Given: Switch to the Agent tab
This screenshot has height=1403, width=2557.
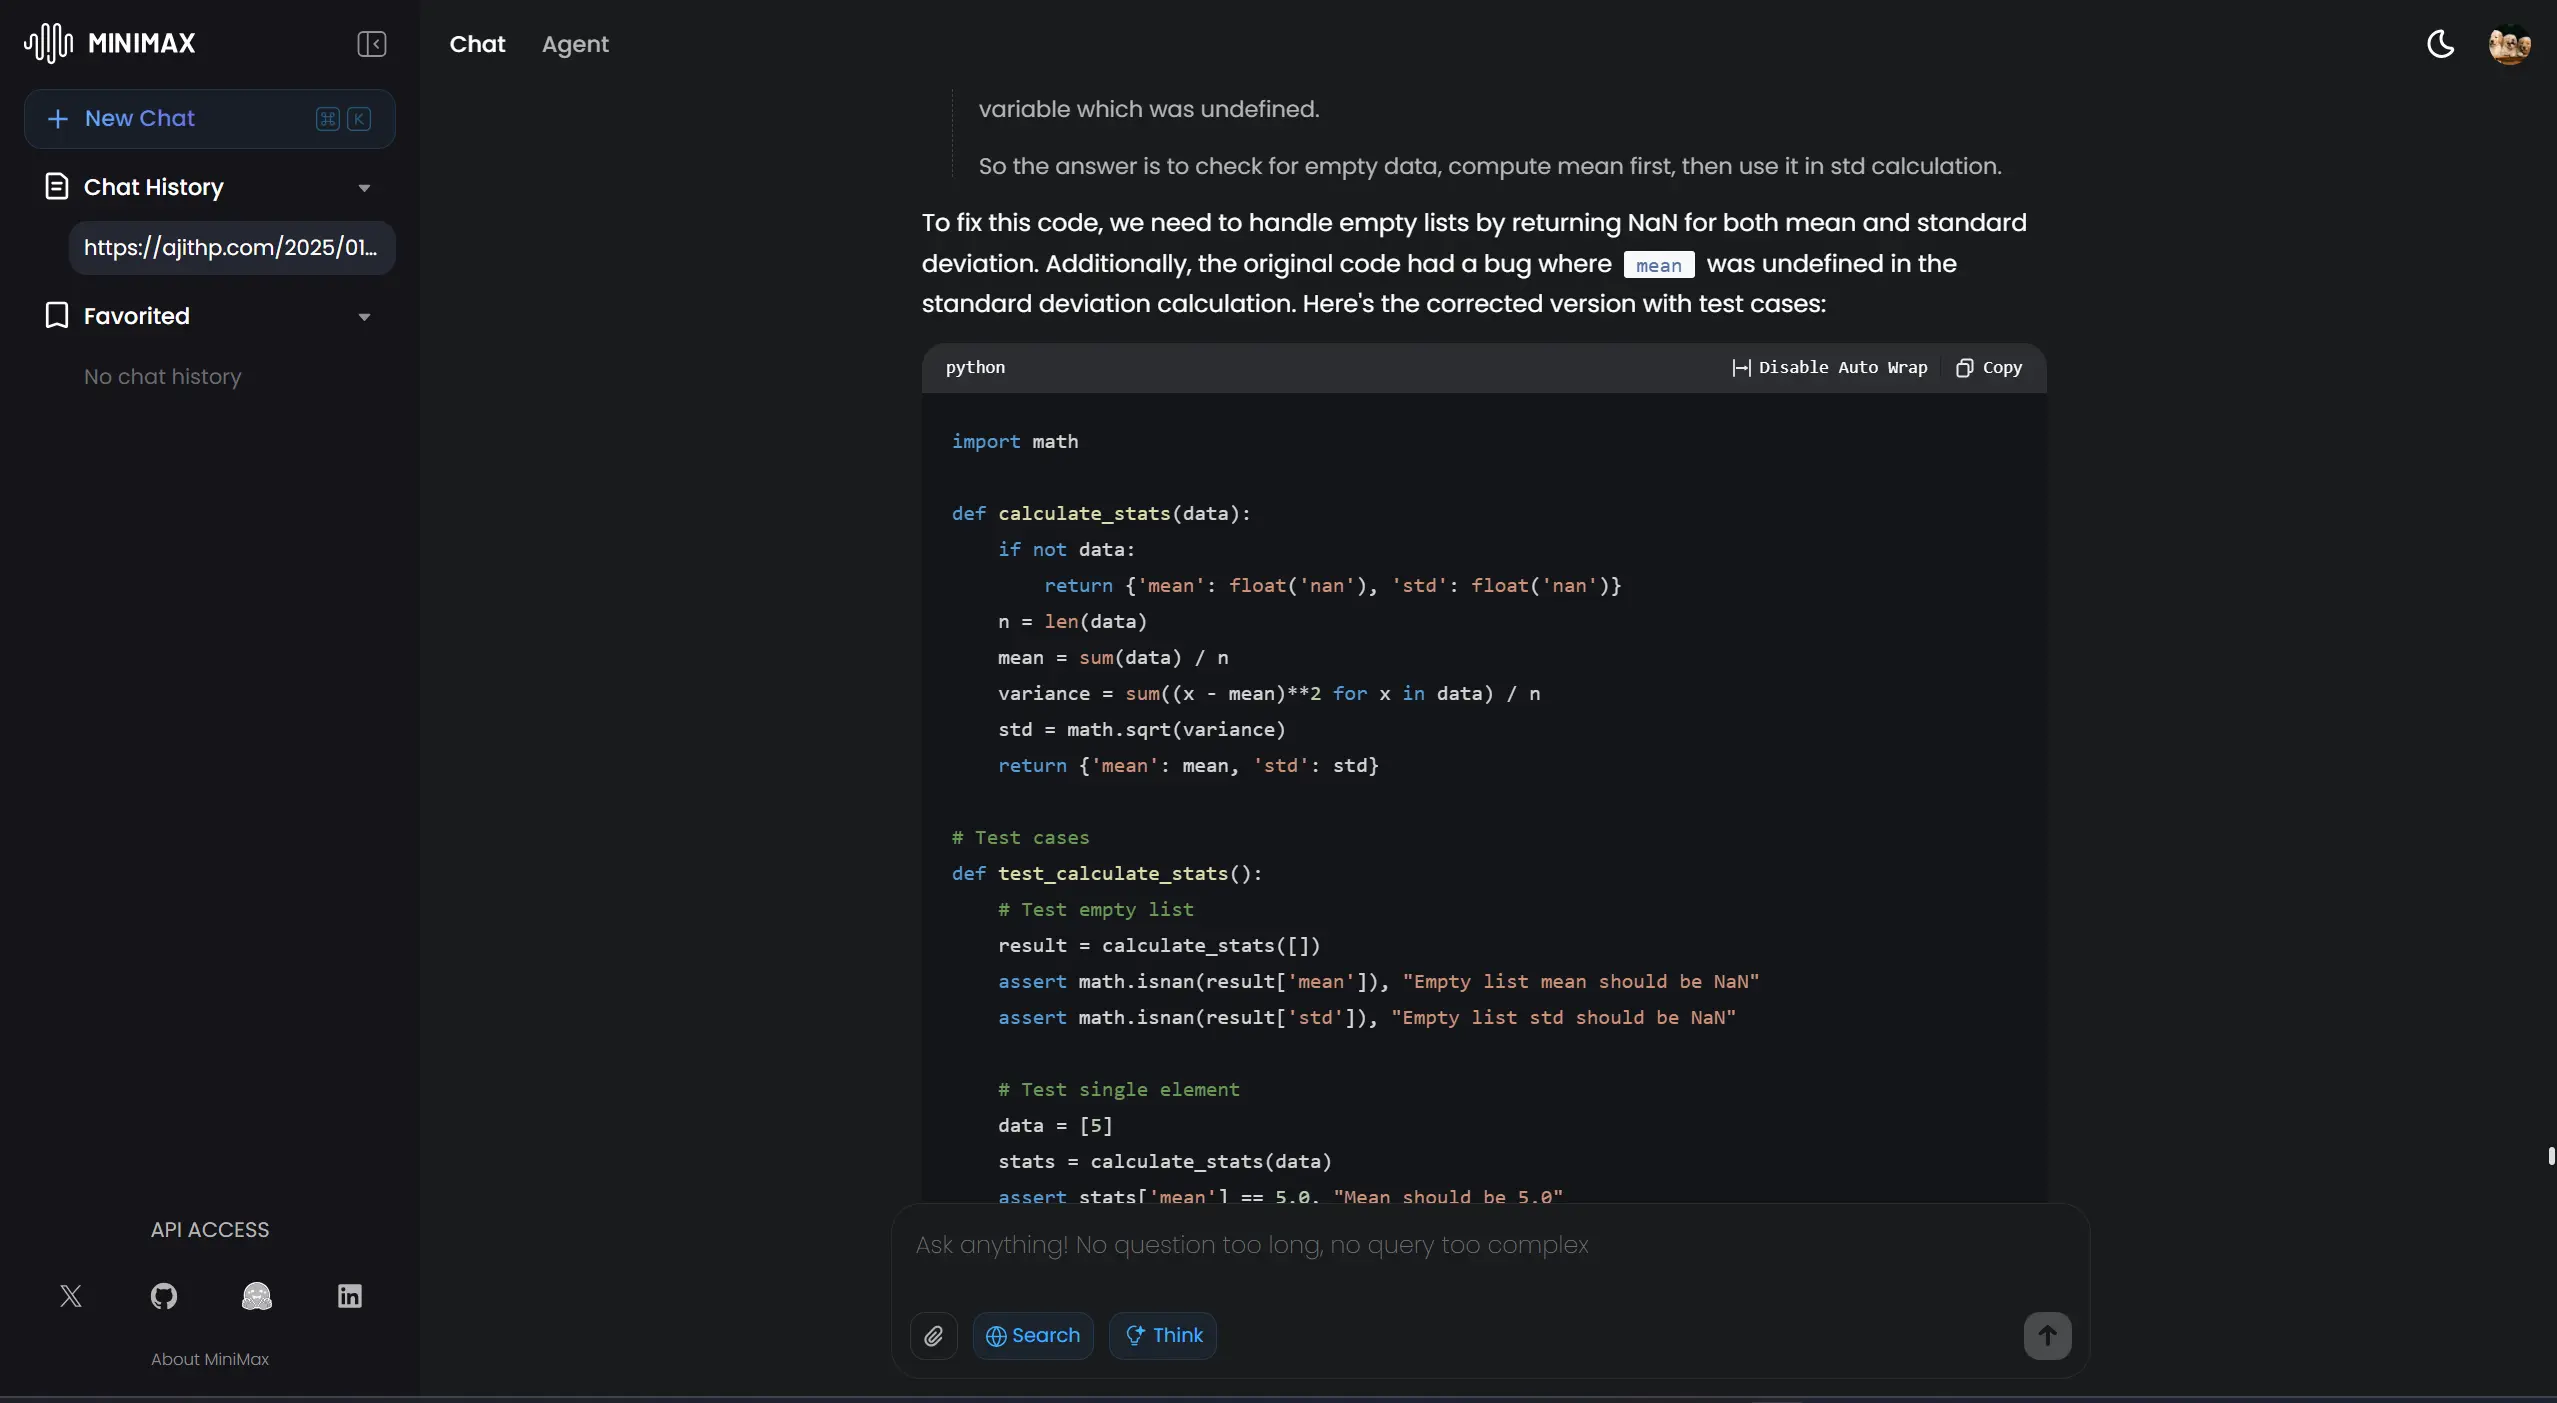Looking at the screenshot, I should coord(575,44).
